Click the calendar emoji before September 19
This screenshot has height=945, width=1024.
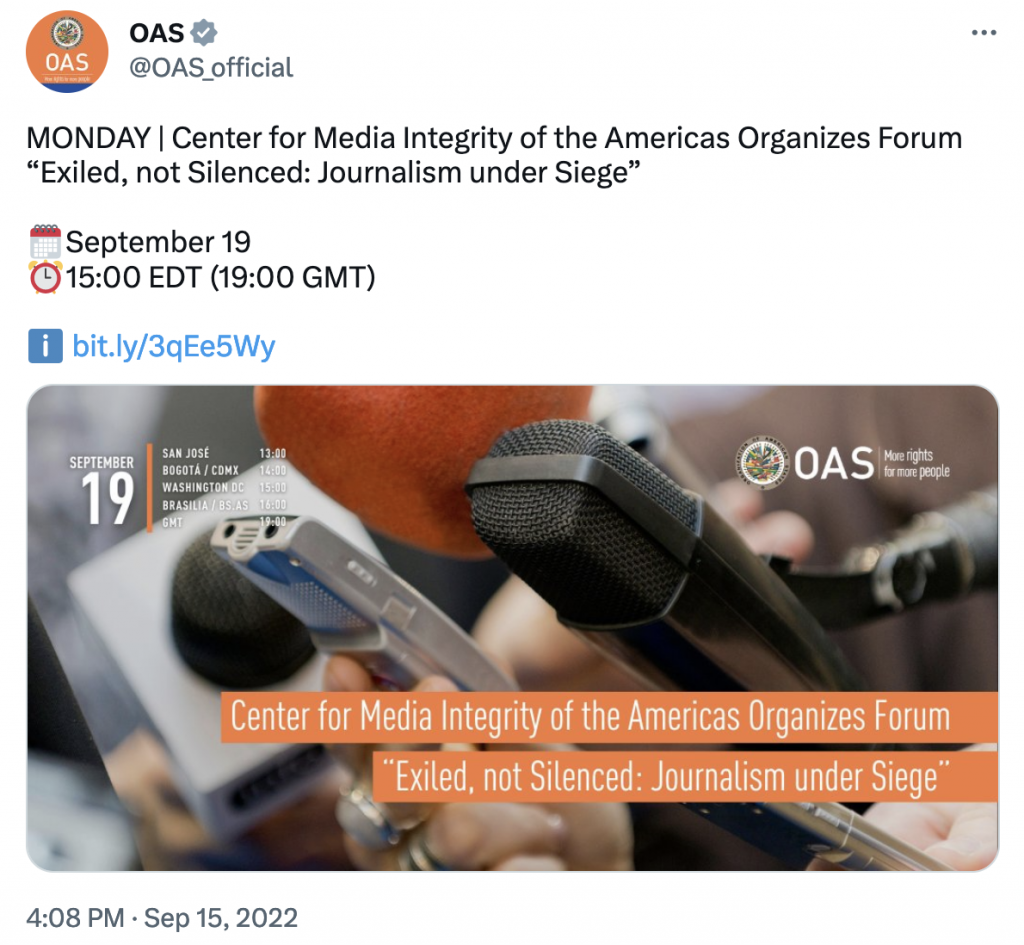(45, 242)
